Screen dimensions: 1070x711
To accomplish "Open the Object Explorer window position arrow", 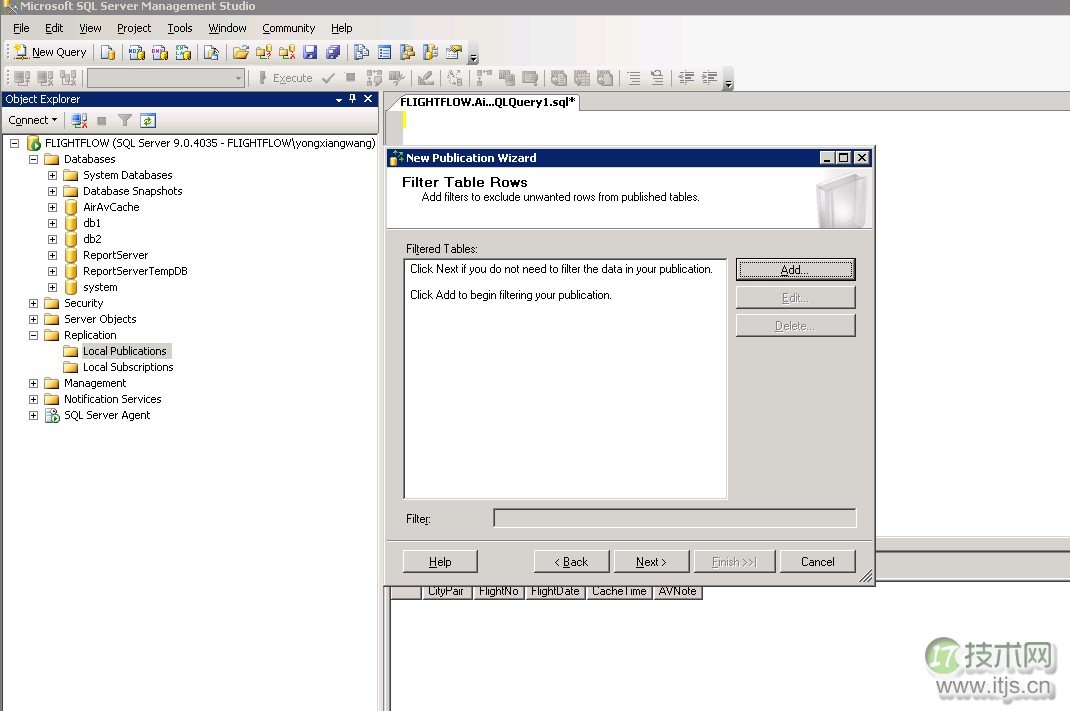I will pos(338,100).
